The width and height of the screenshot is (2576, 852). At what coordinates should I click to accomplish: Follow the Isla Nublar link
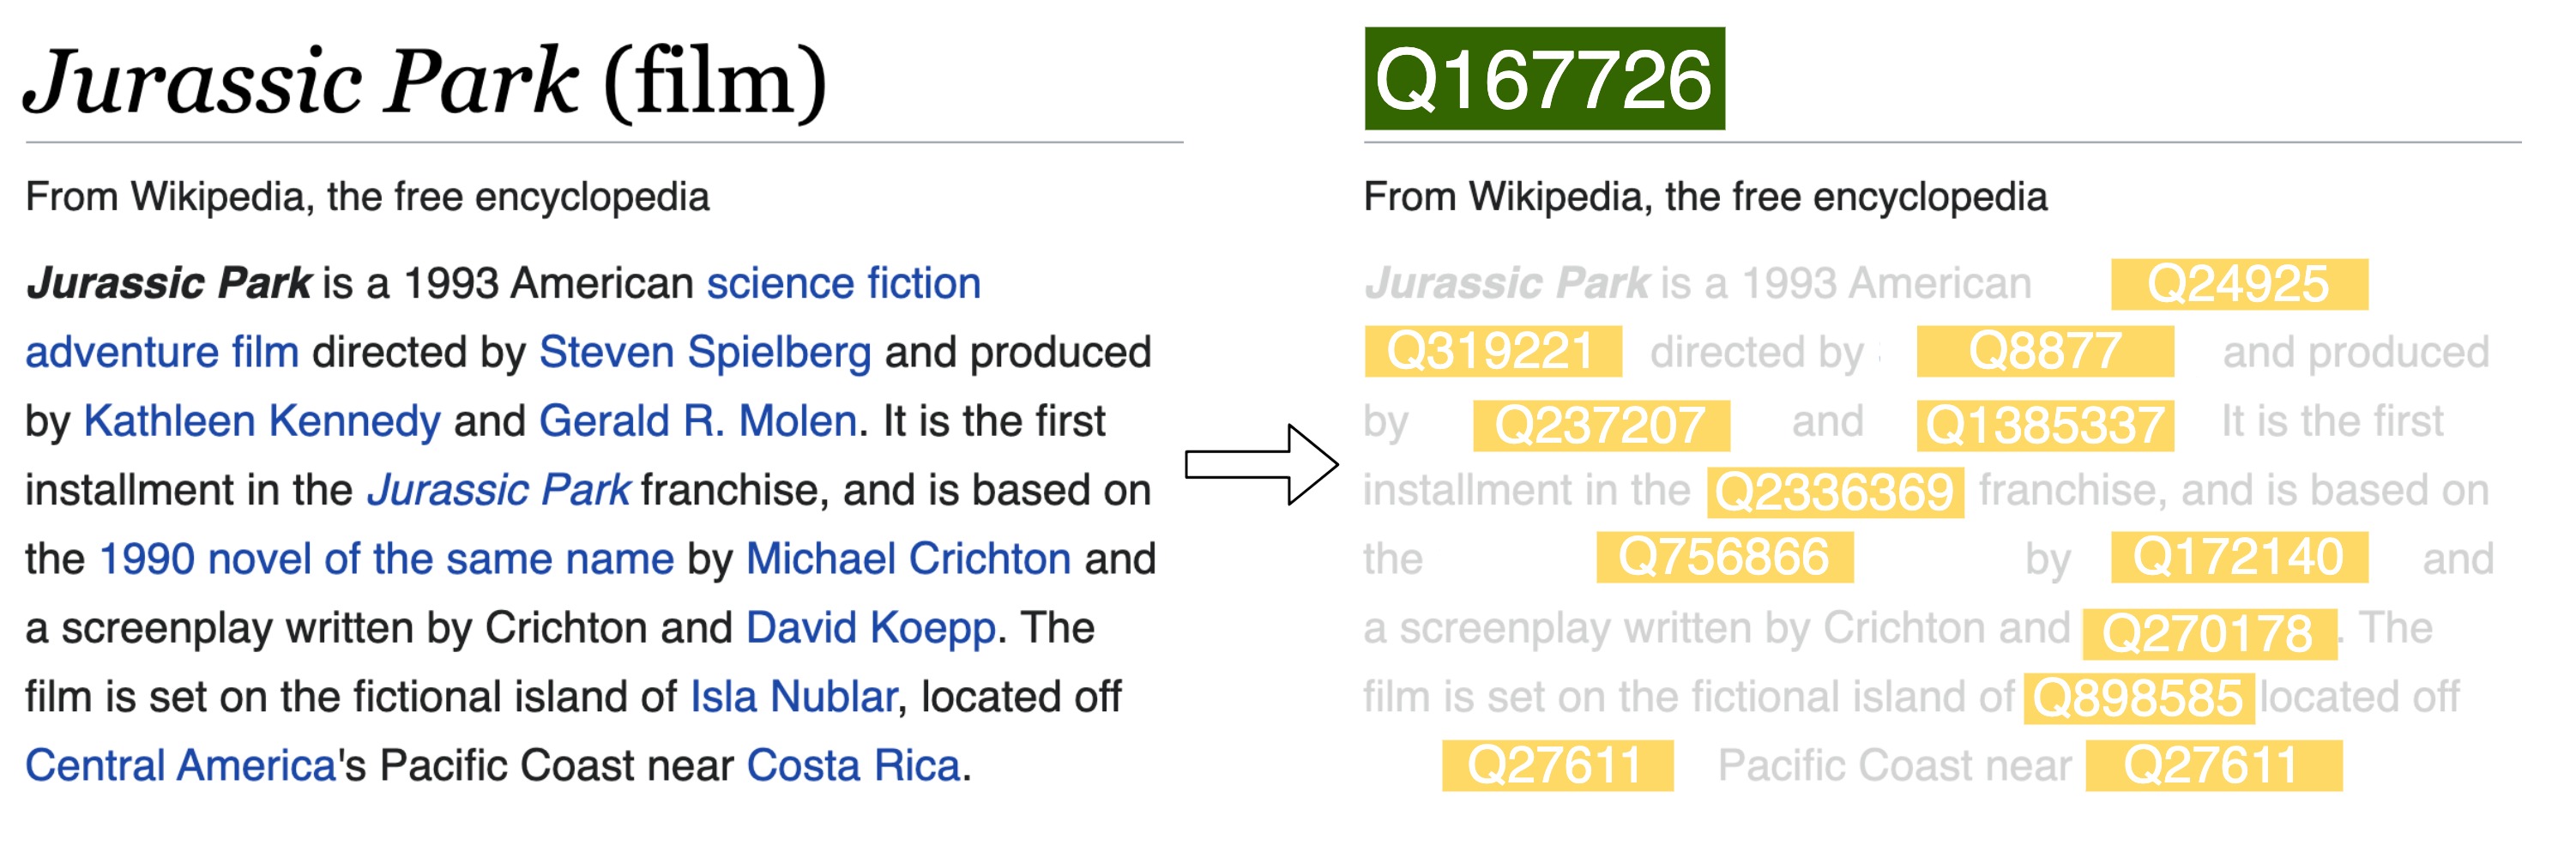(x=794, y=698)
